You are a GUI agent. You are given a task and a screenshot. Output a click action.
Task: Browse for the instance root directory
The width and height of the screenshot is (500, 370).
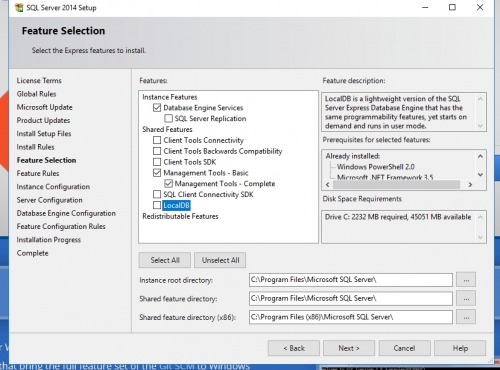click(x=466, y=280)
